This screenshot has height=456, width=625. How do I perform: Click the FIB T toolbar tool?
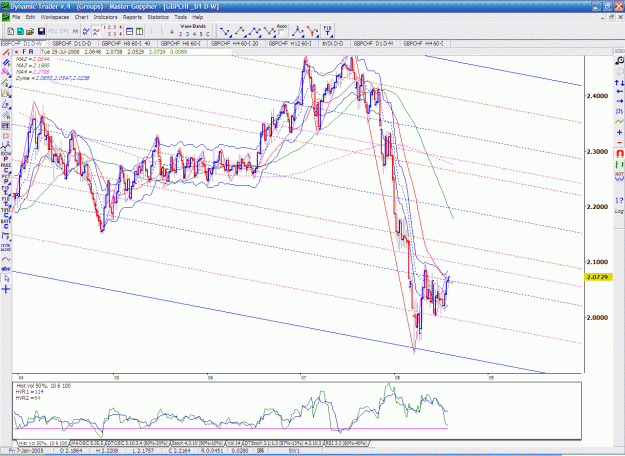click(327, 31)
